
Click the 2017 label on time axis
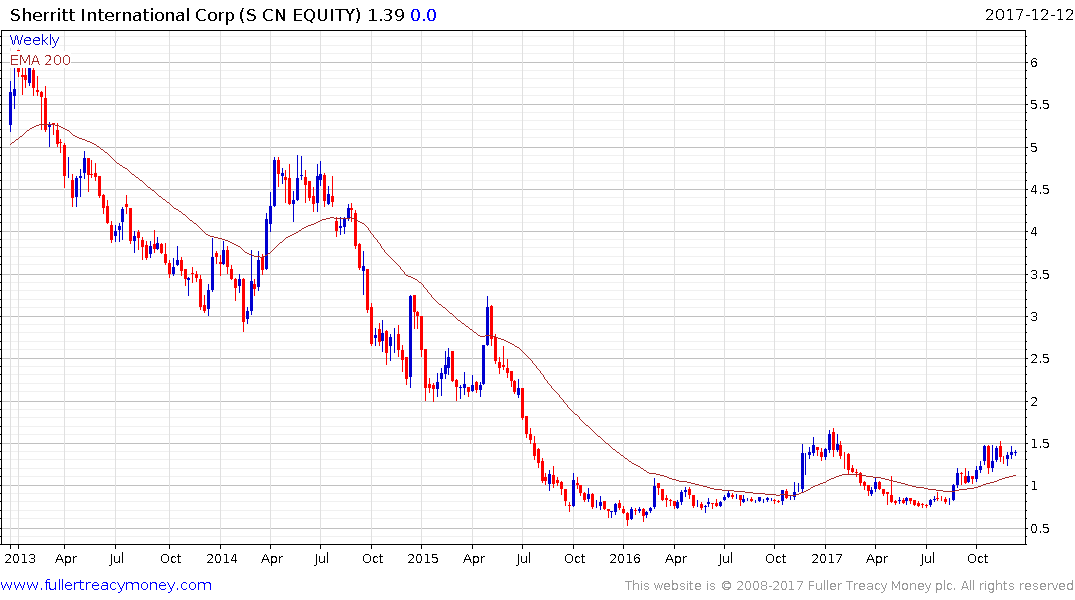coord(826,558)
